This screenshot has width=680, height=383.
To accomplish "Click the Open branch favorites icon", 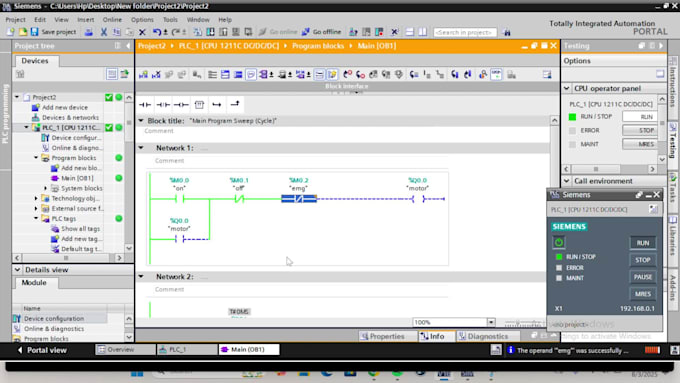I will pyautogui.click(x=217, y=105).
